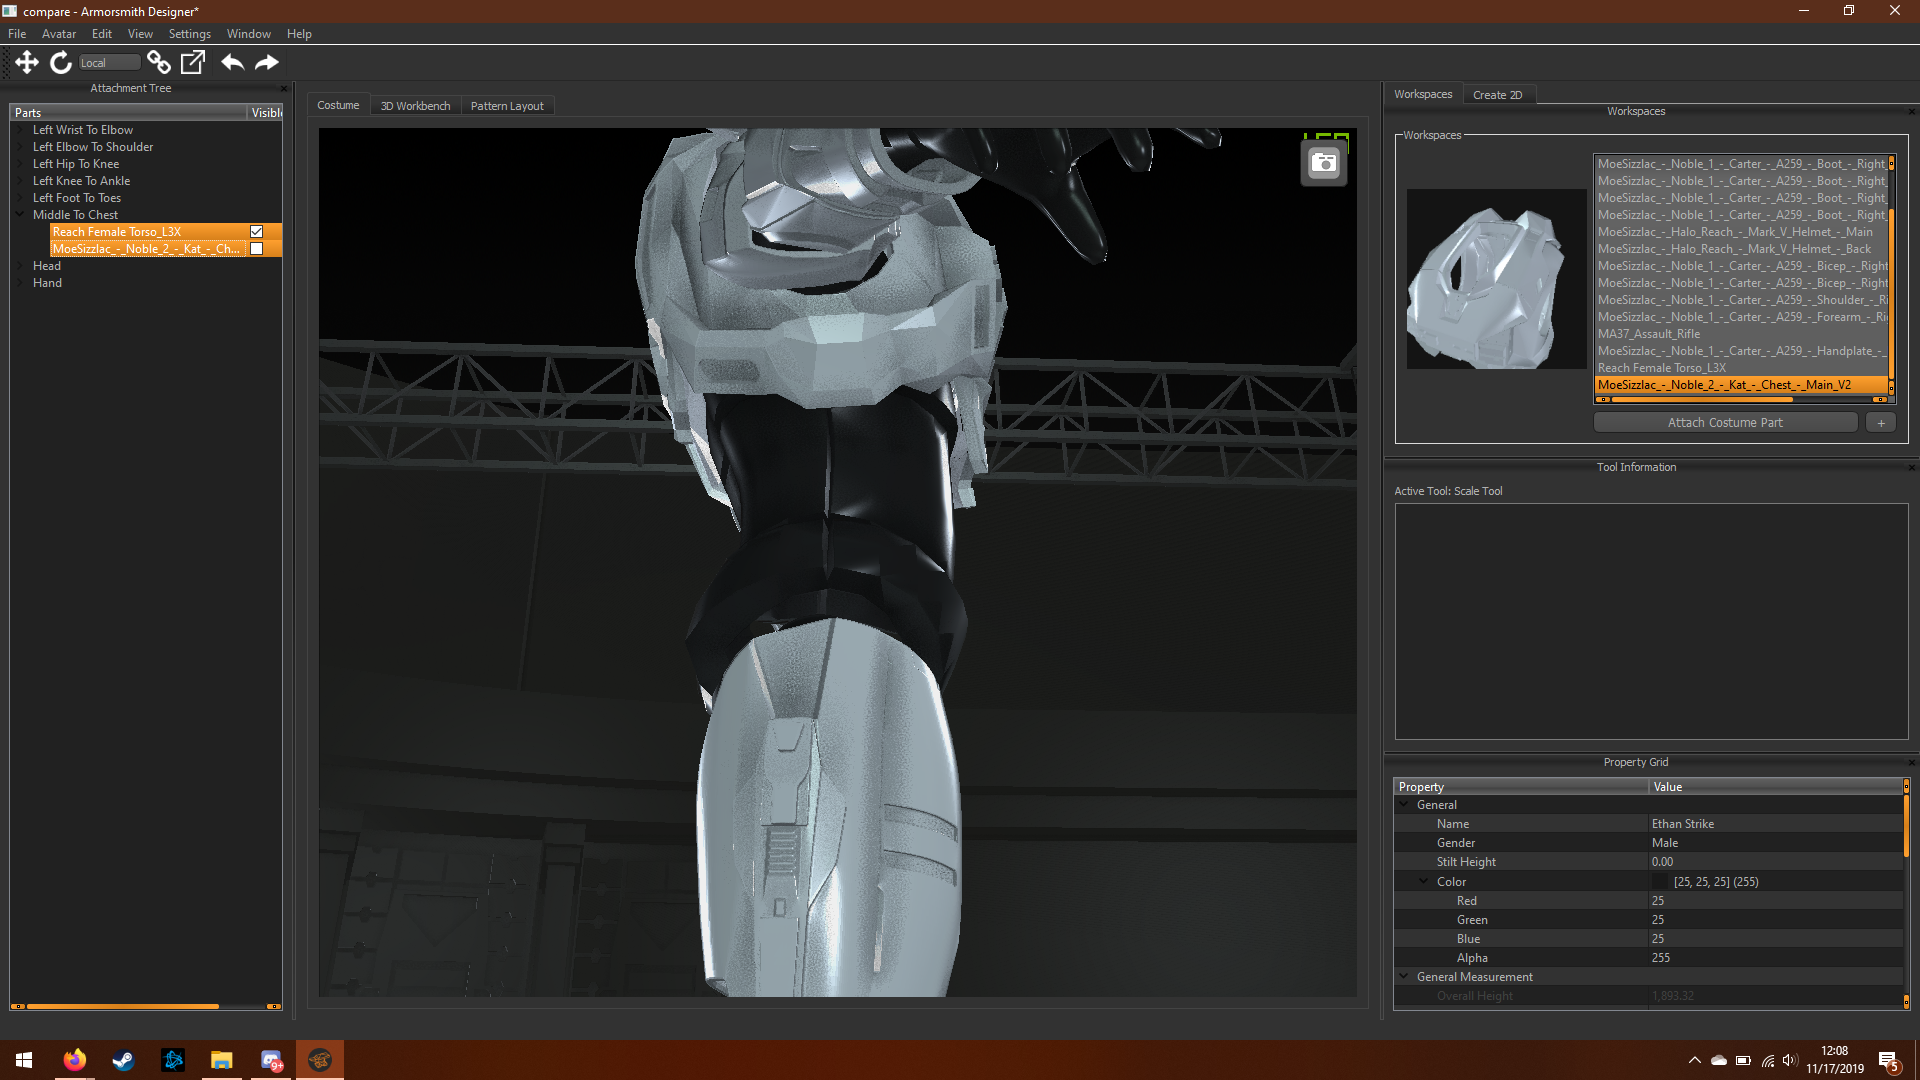Screen dimensions: 1920x1080
Task: Click the plus button beside Attach Costume Part
Action: [1880, 423]
